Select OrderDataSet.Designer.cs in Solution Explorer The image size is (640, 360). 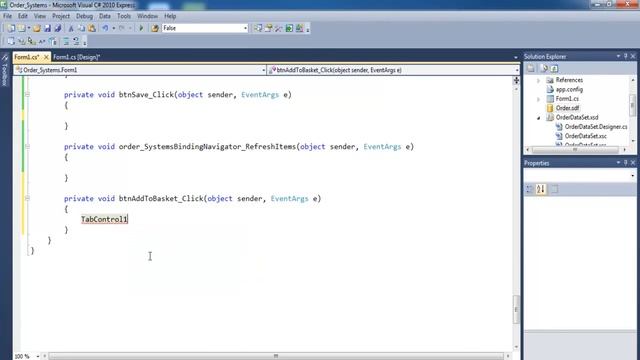coord(596,127)
